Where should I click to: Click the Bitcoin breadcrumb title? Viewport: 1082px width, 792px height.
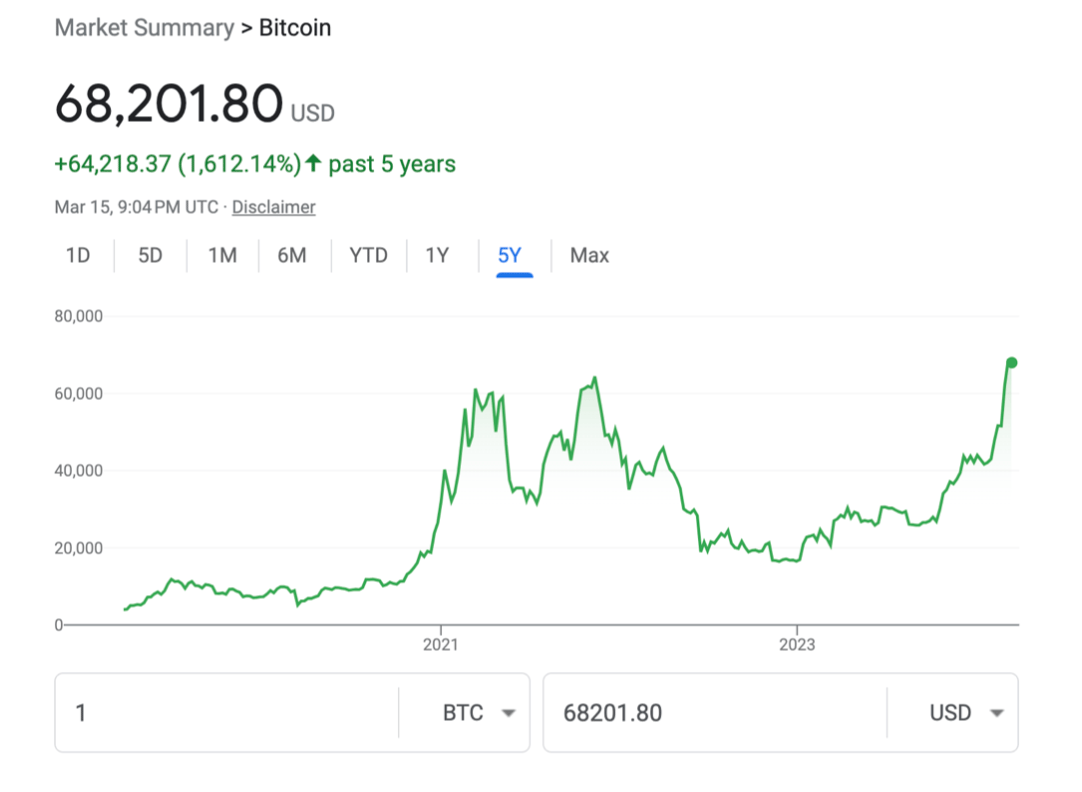(295, 28)
